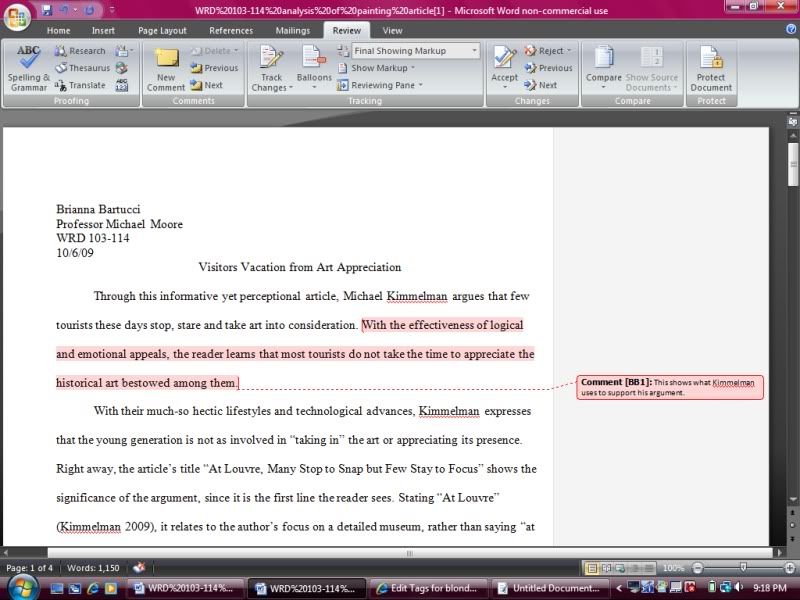Click the Translate tool
Screen dimensions: 800x600
coord(80,85)
